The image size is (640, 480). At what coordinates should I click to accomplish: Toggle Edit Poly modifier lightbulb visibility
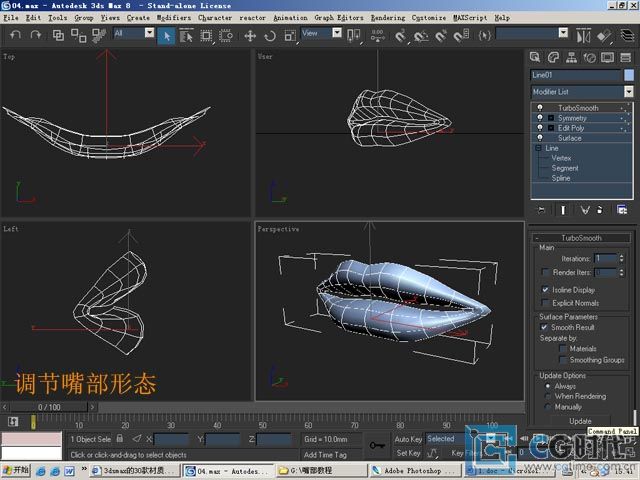(540, 128)
